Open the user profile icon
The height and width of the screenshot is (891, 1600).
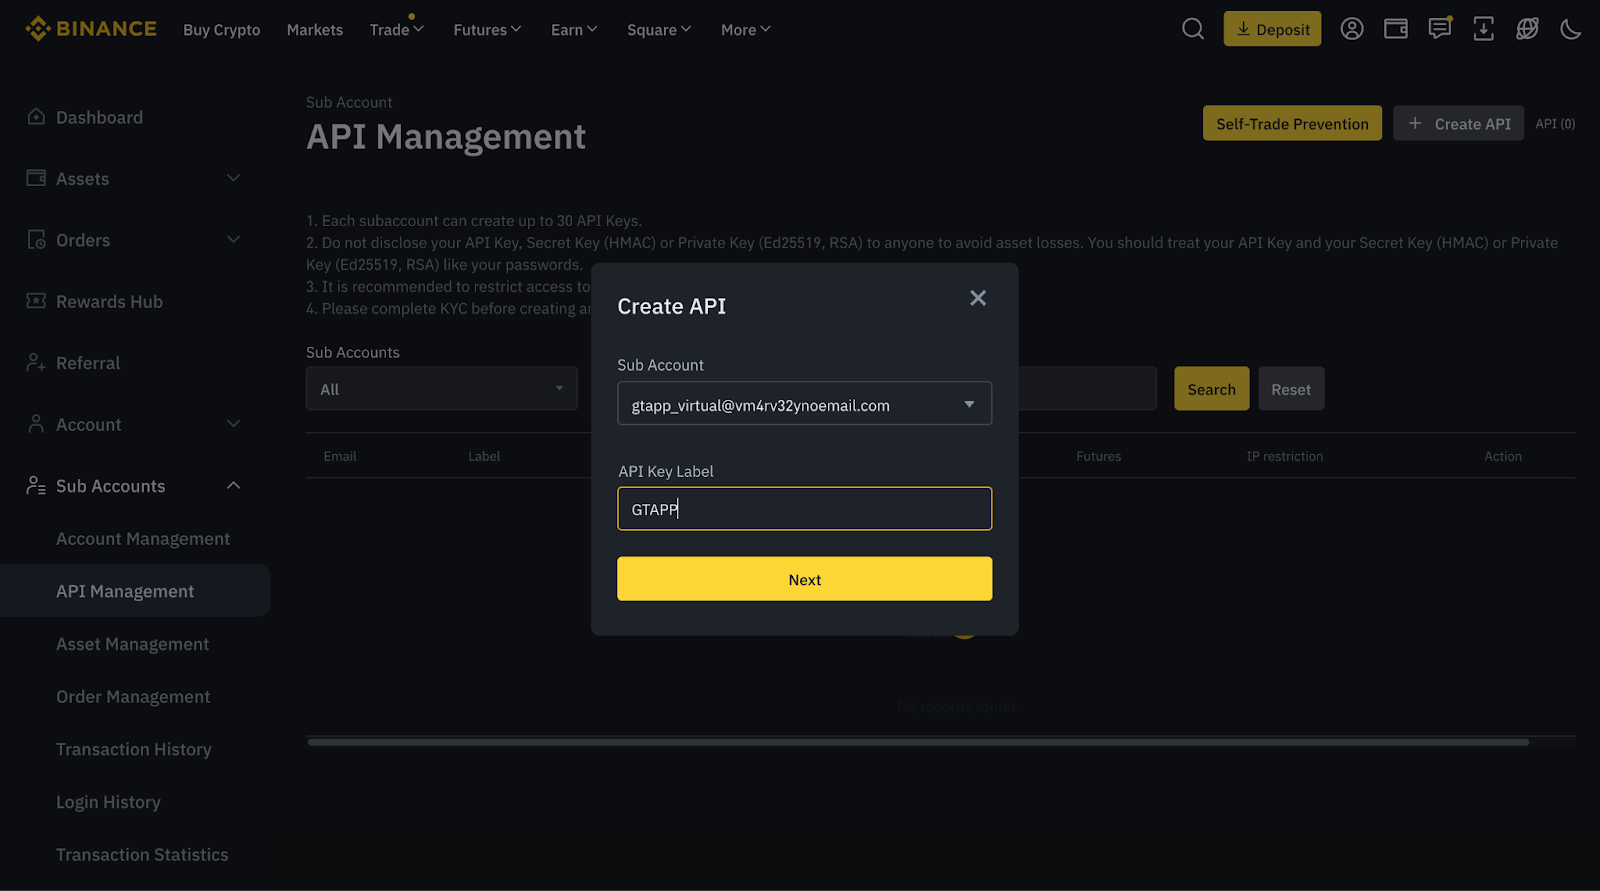click(1352, 29)
